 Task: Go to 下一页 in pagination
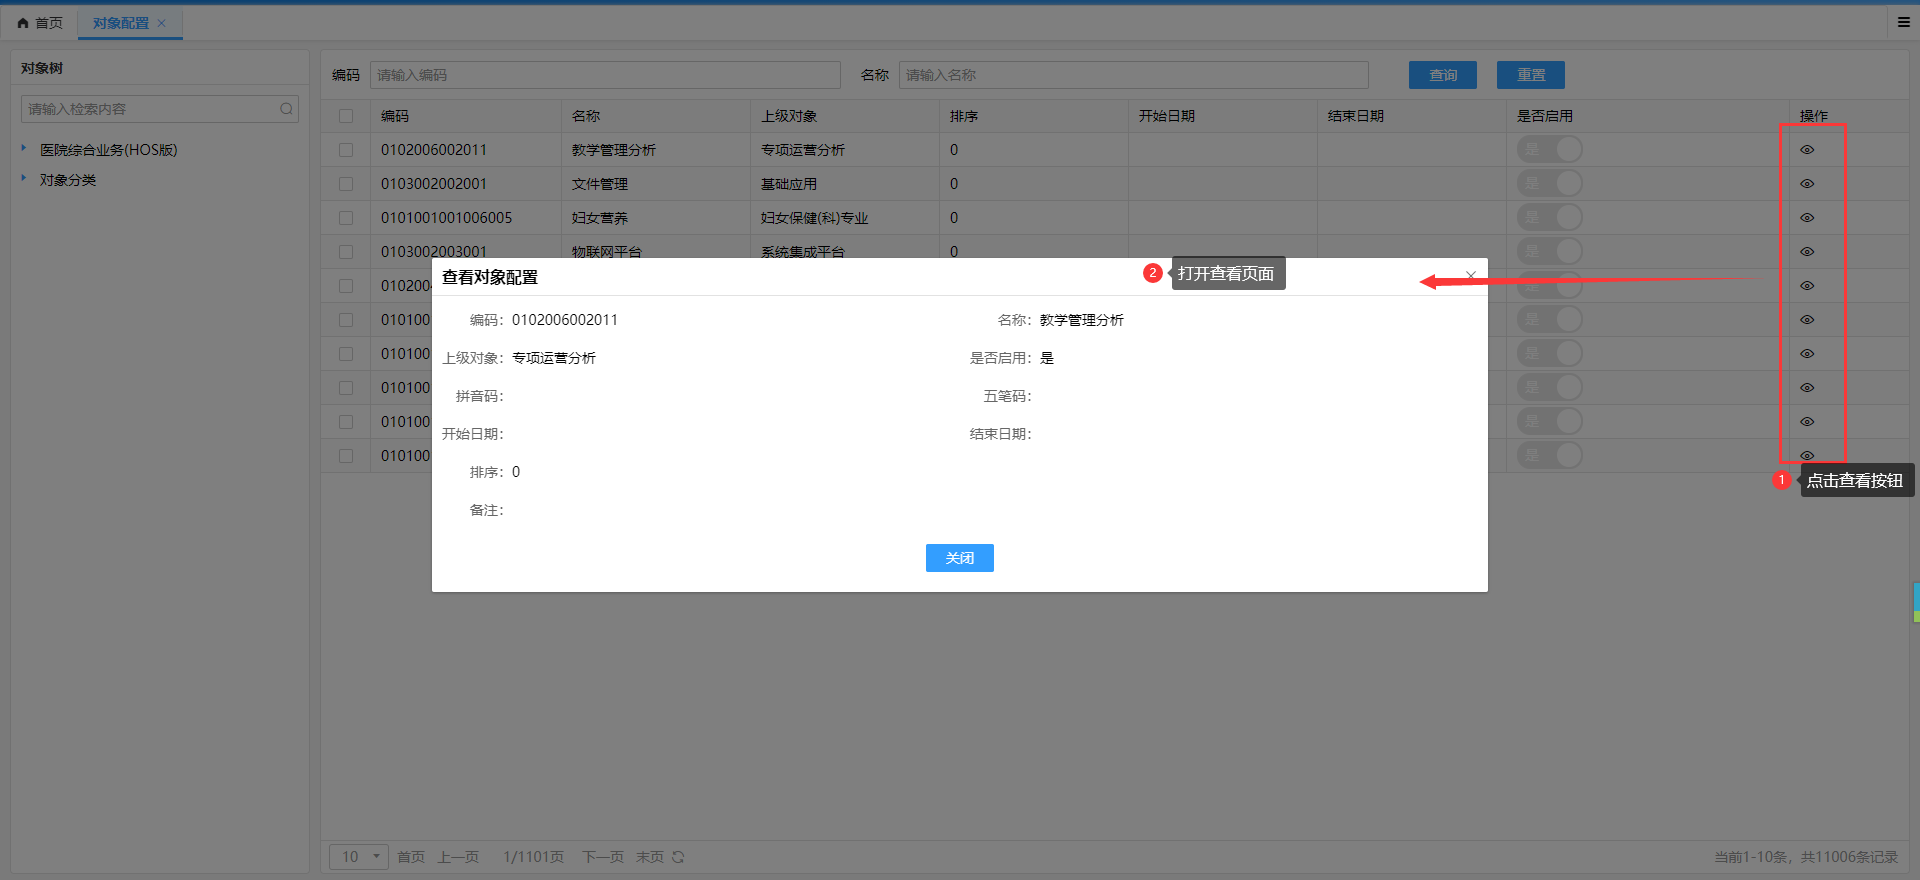(x=602, y=857)
